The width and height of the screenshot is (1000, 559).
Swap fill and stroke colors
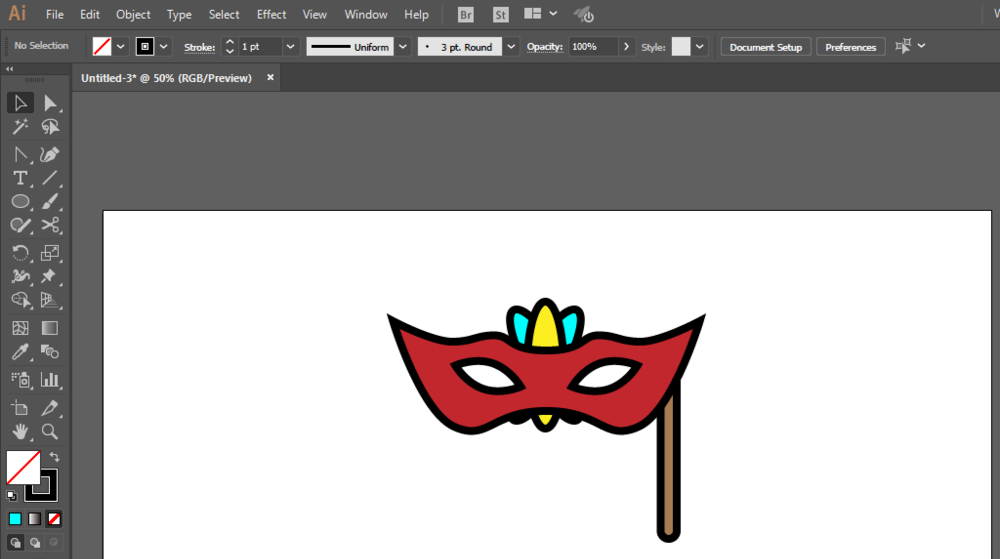click(54, 457)
